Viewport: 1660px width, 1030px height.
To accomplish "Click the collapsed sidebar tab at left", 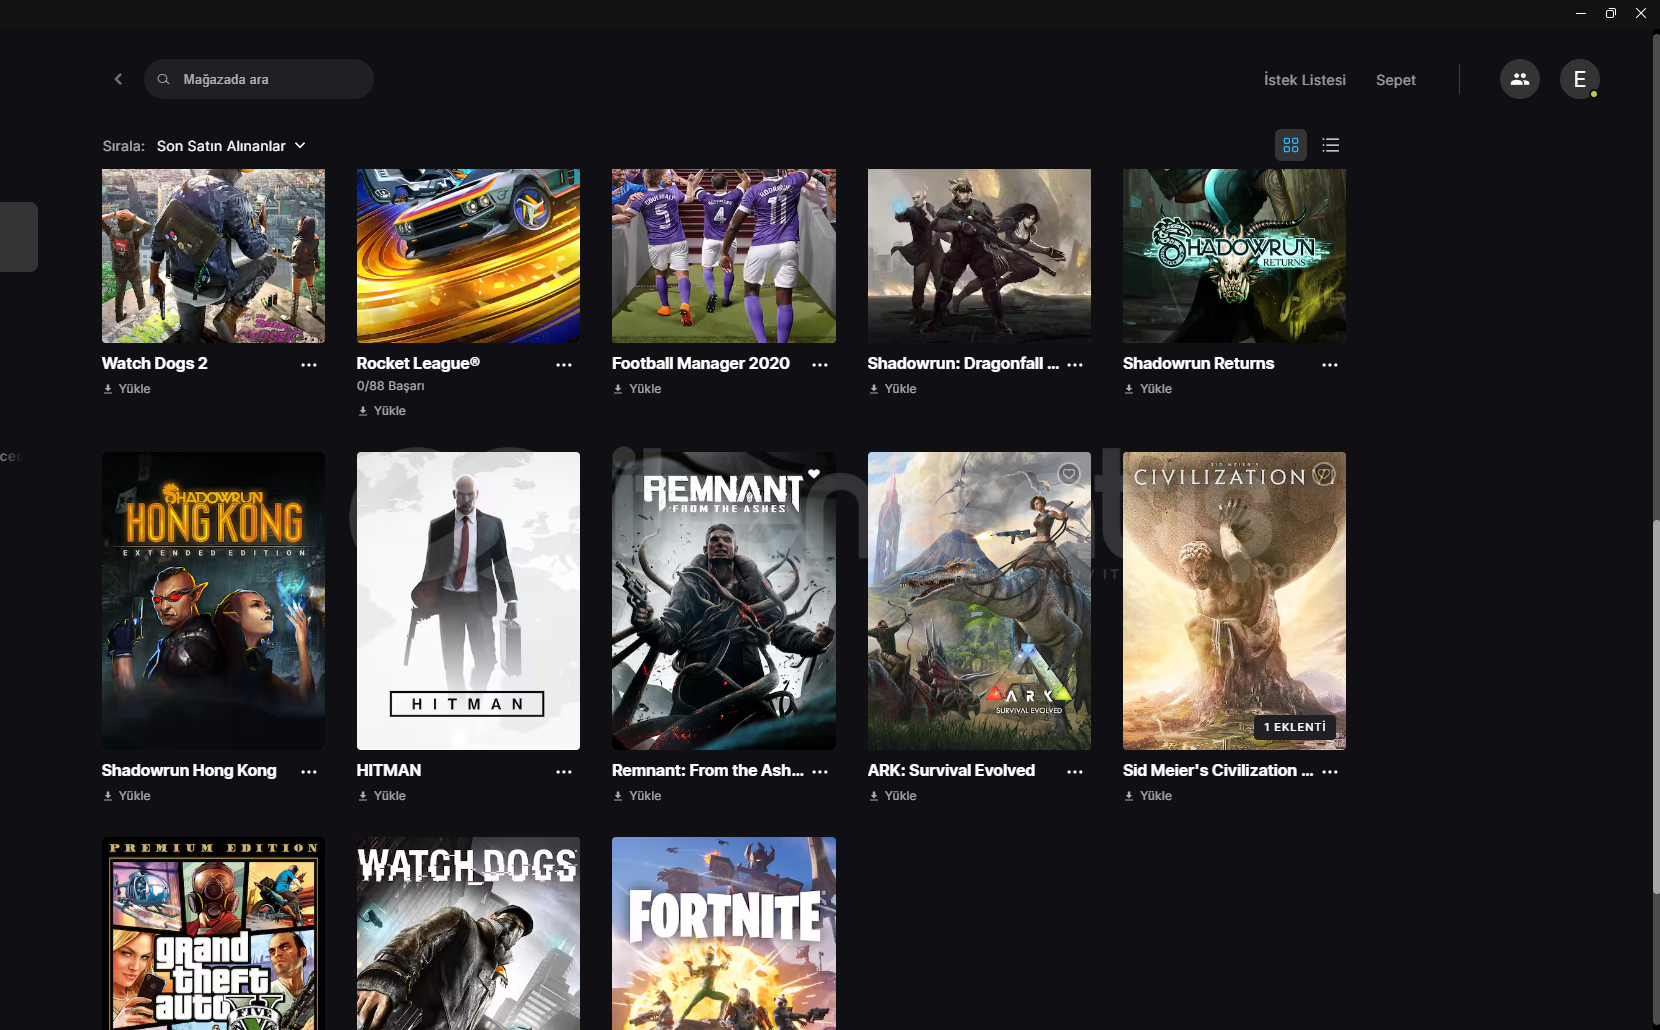I will coord(18,237).
